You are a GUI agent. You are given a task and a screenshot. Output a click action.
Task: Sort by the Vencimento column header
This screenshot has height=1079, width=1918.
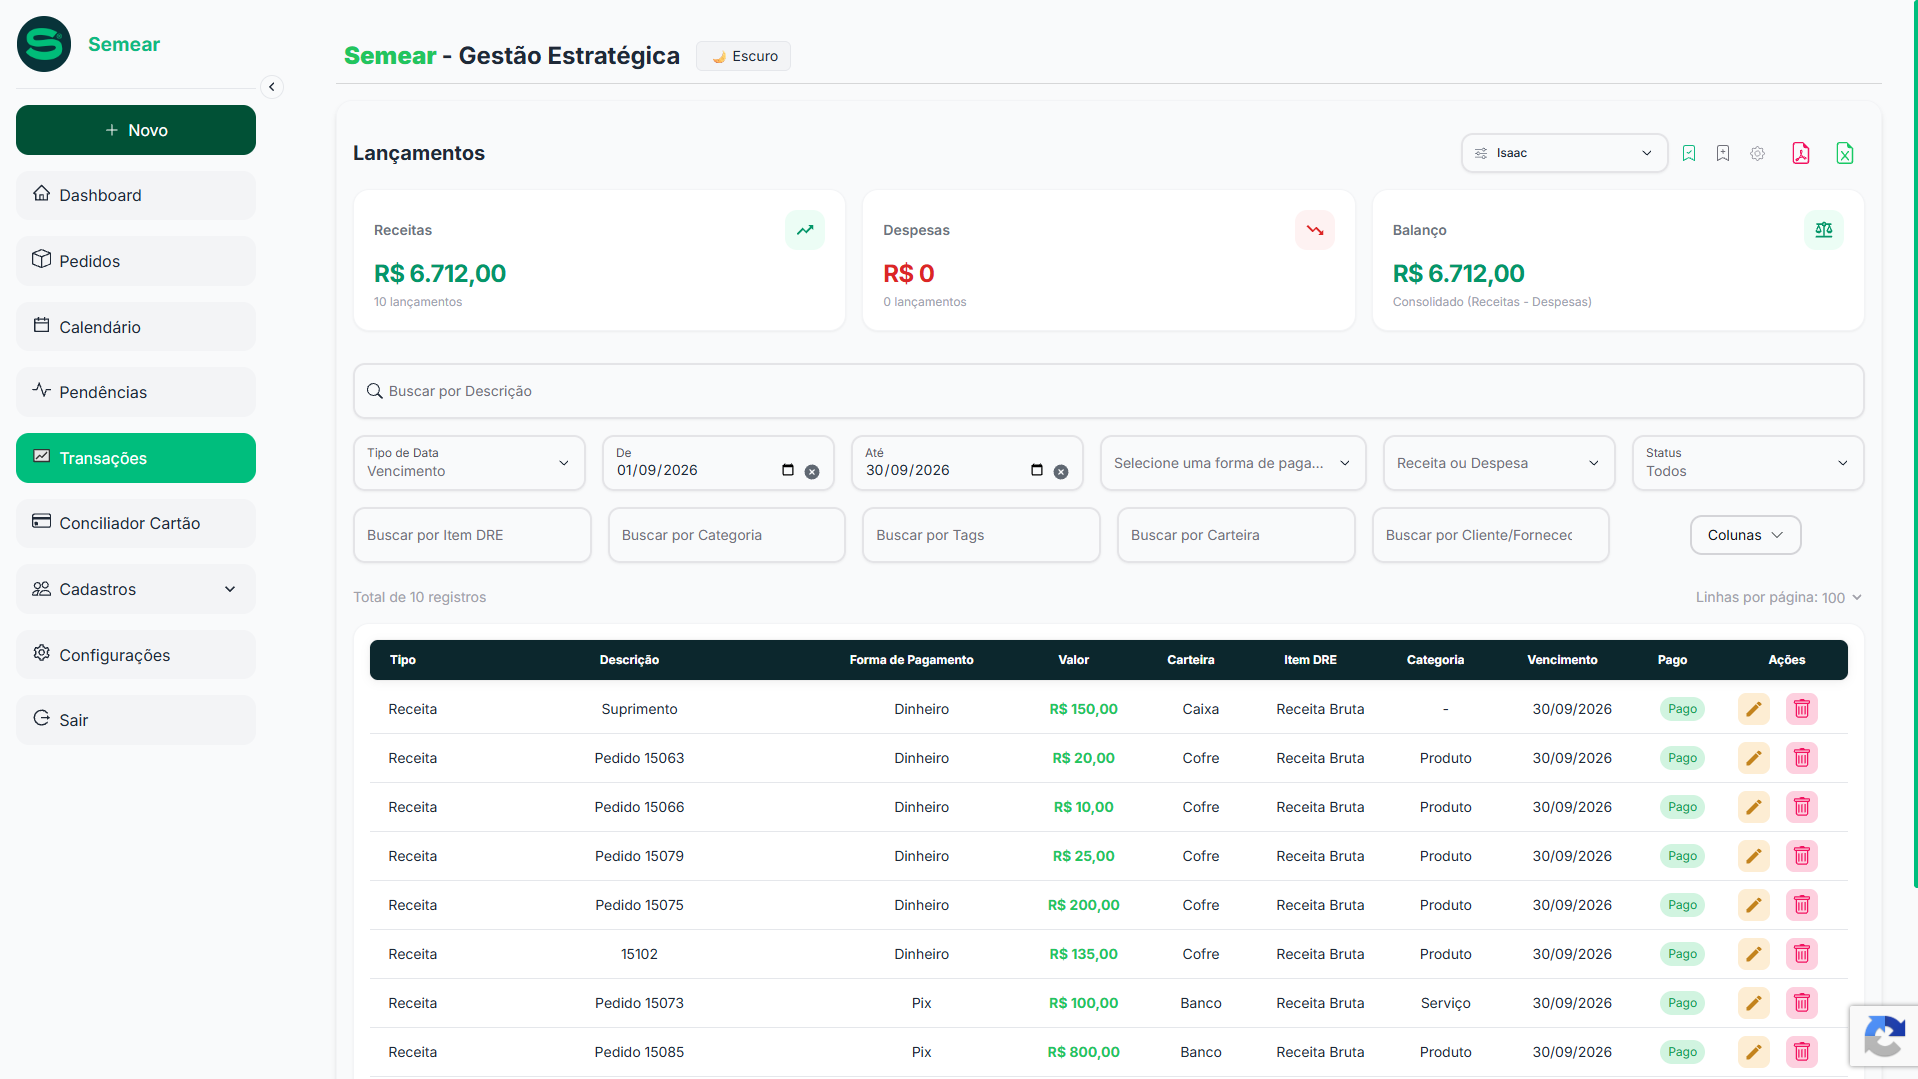tap(1562, 660)
